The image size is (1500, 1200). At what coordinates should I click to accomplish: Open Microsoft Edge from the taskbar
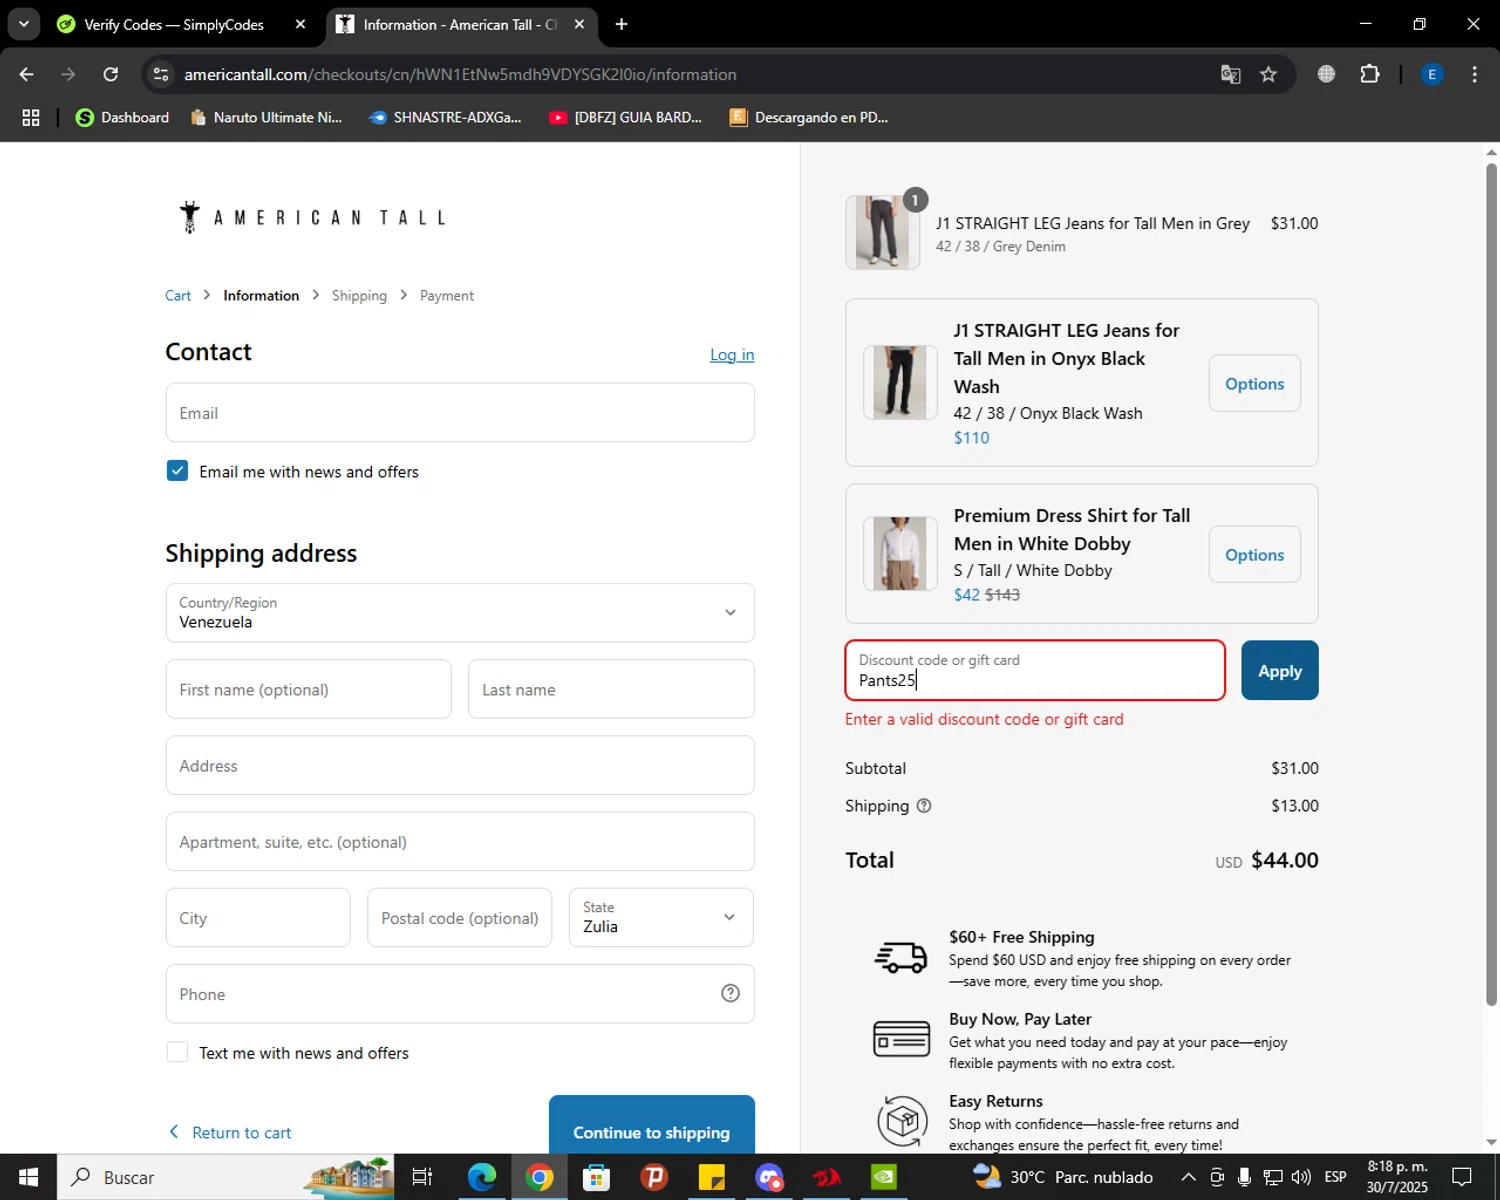coord(482,1177)
